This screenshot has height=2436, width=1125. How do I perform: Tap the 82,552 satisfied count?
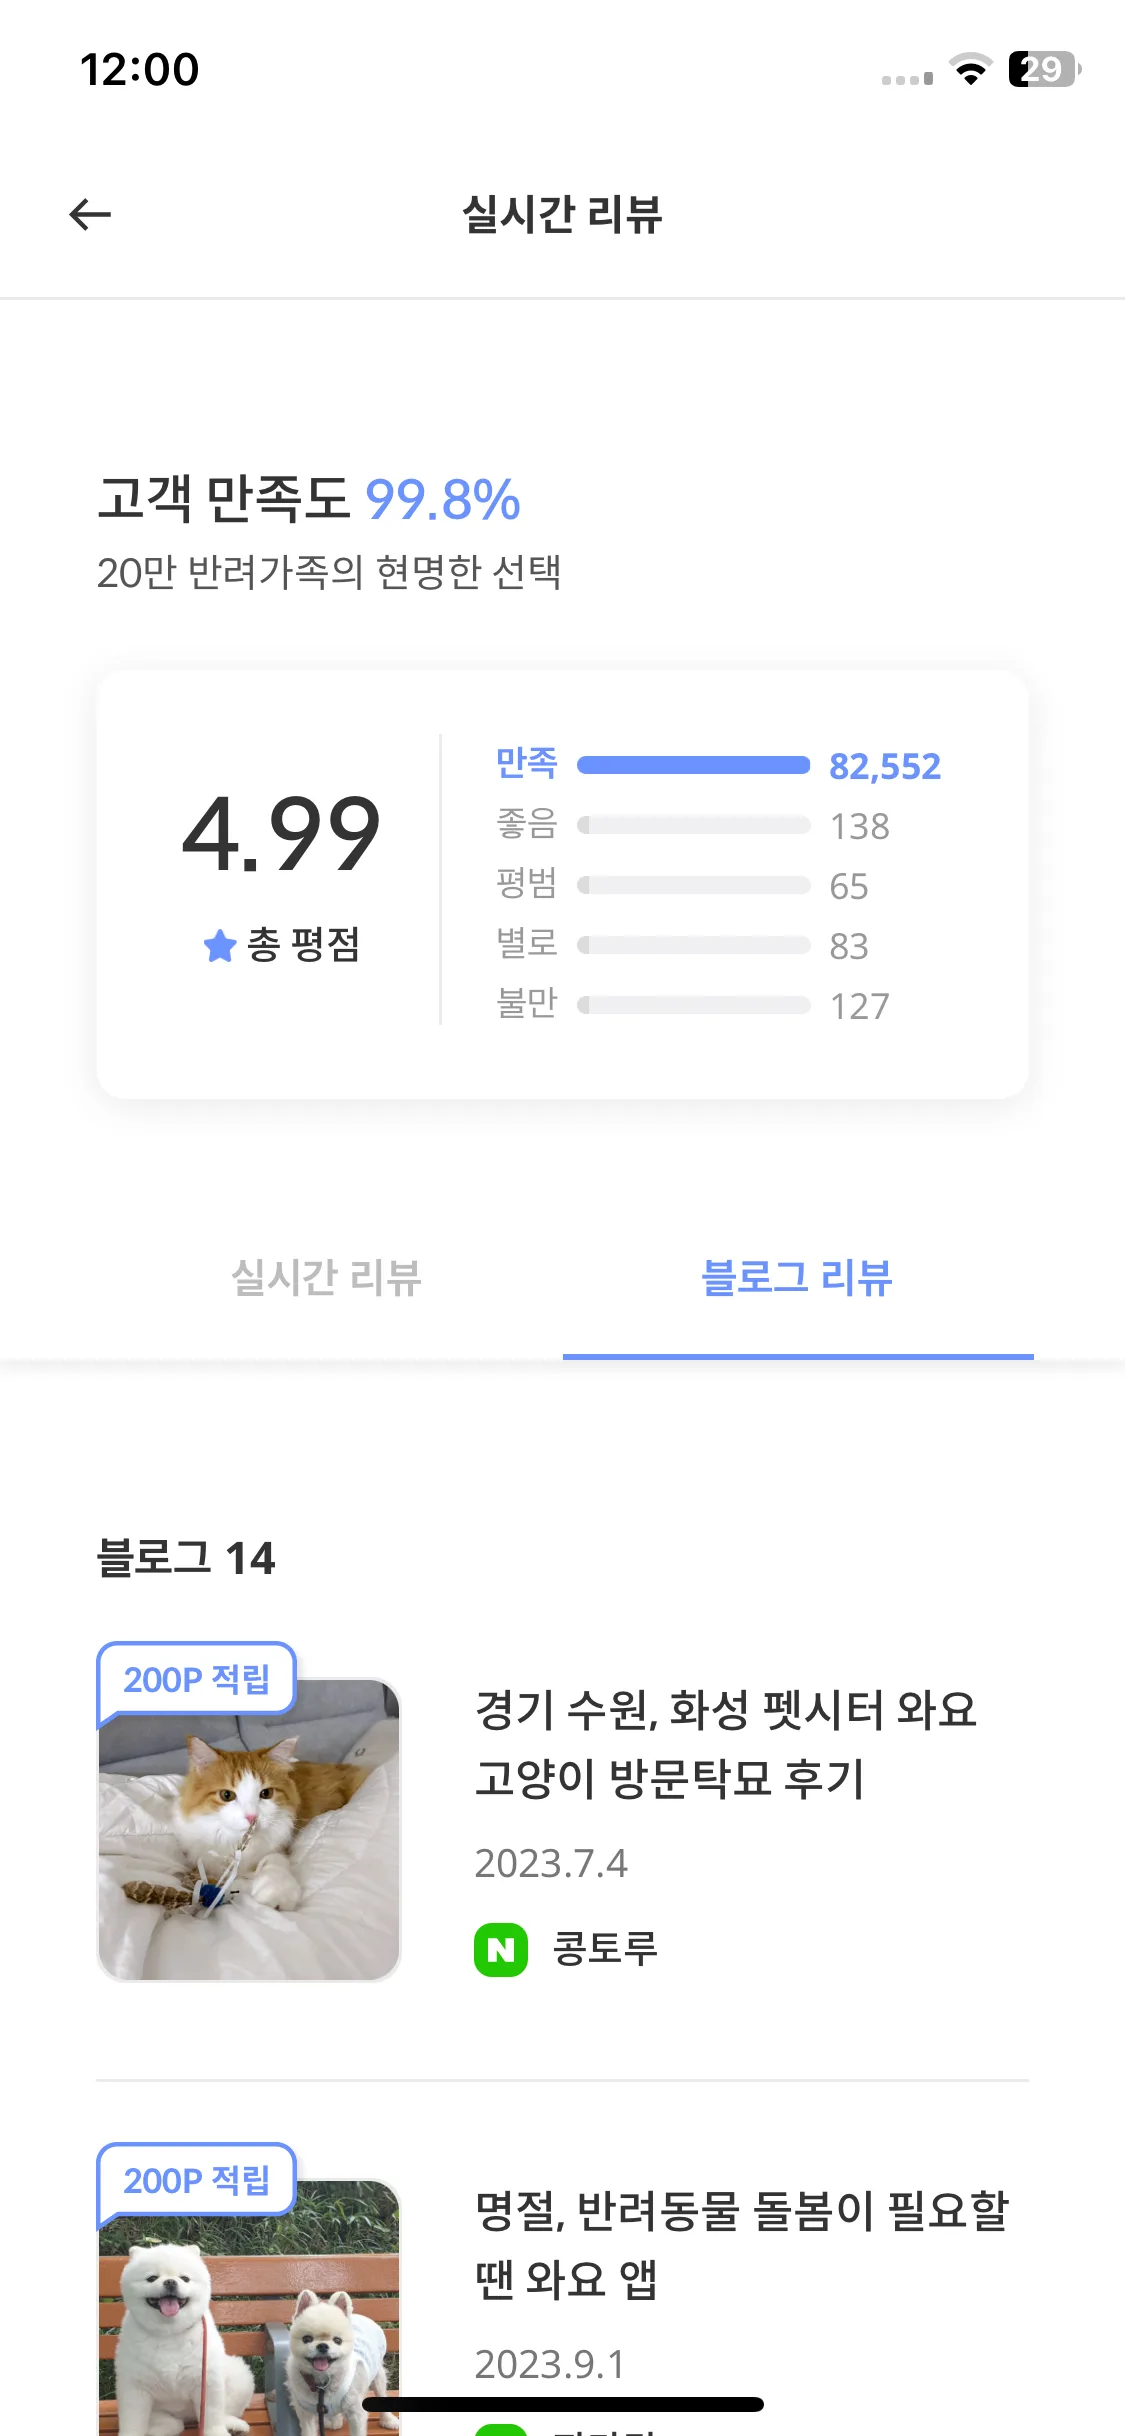(885, 766)
